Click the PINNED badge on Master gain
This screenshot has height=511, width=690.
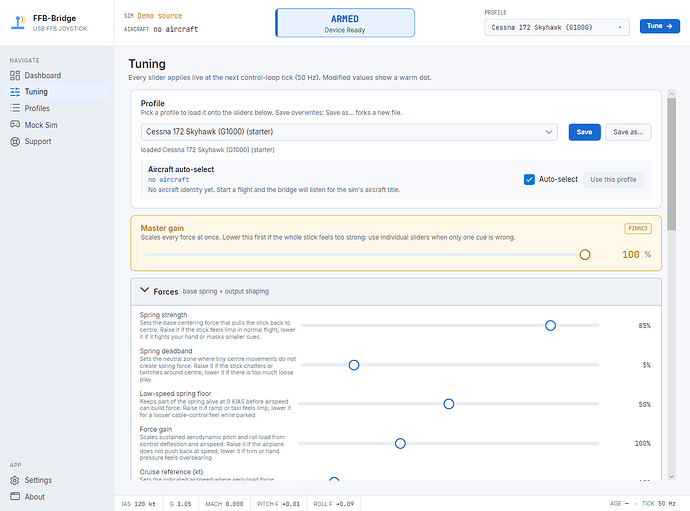(638, 228)
